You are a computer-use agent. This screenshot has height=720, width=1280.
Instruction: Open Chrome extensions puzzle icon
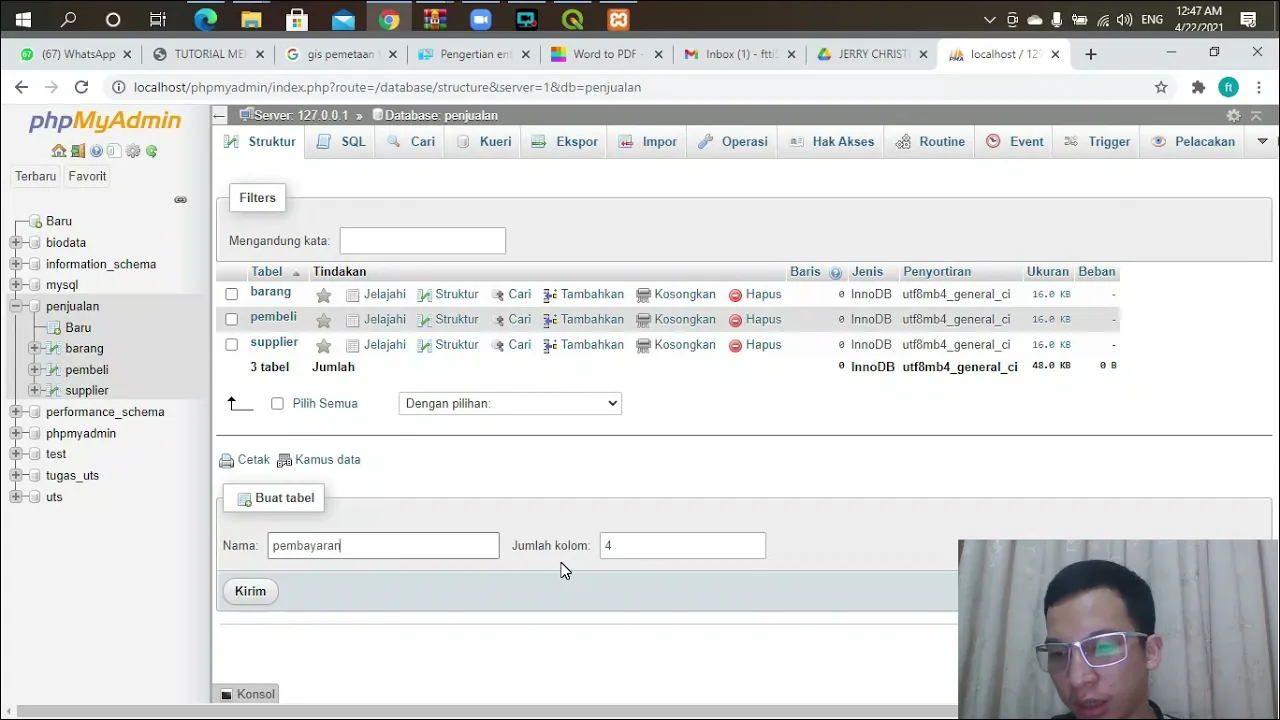pyautogui.click(x=1198, y=87)
